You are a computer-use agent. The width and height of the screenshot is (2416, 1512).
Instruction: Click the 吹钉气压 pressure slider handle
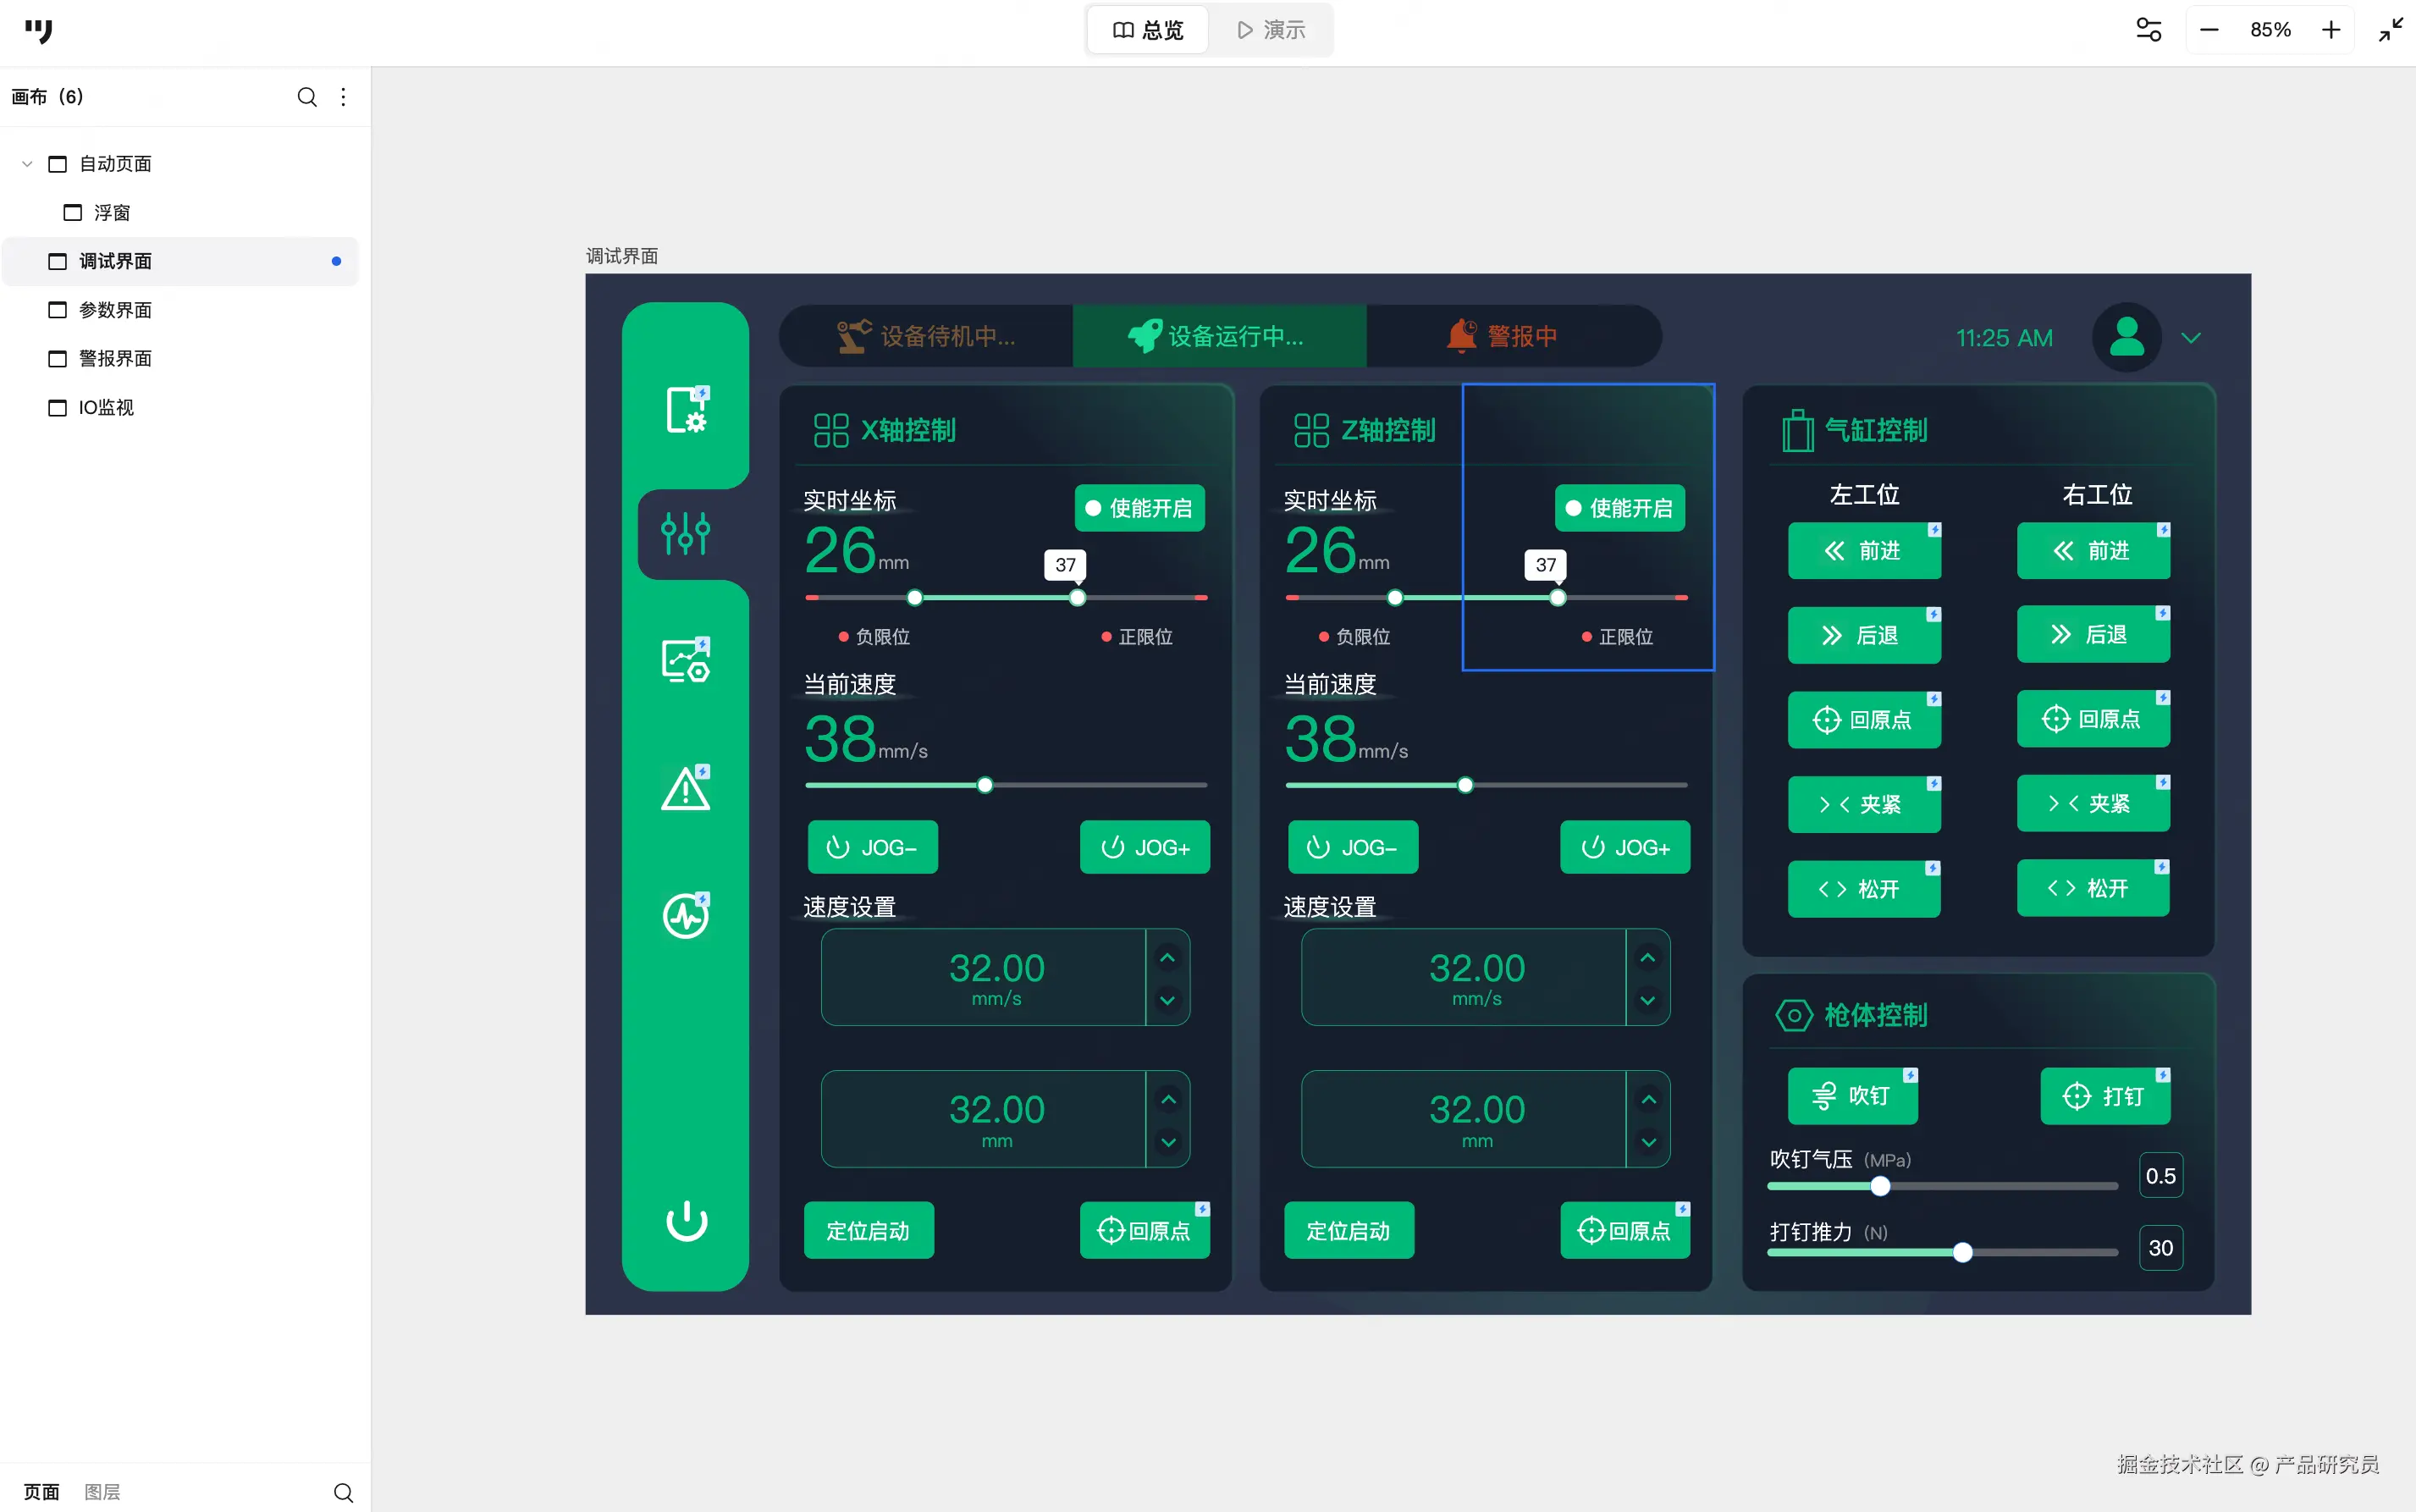[1880, 1186]
